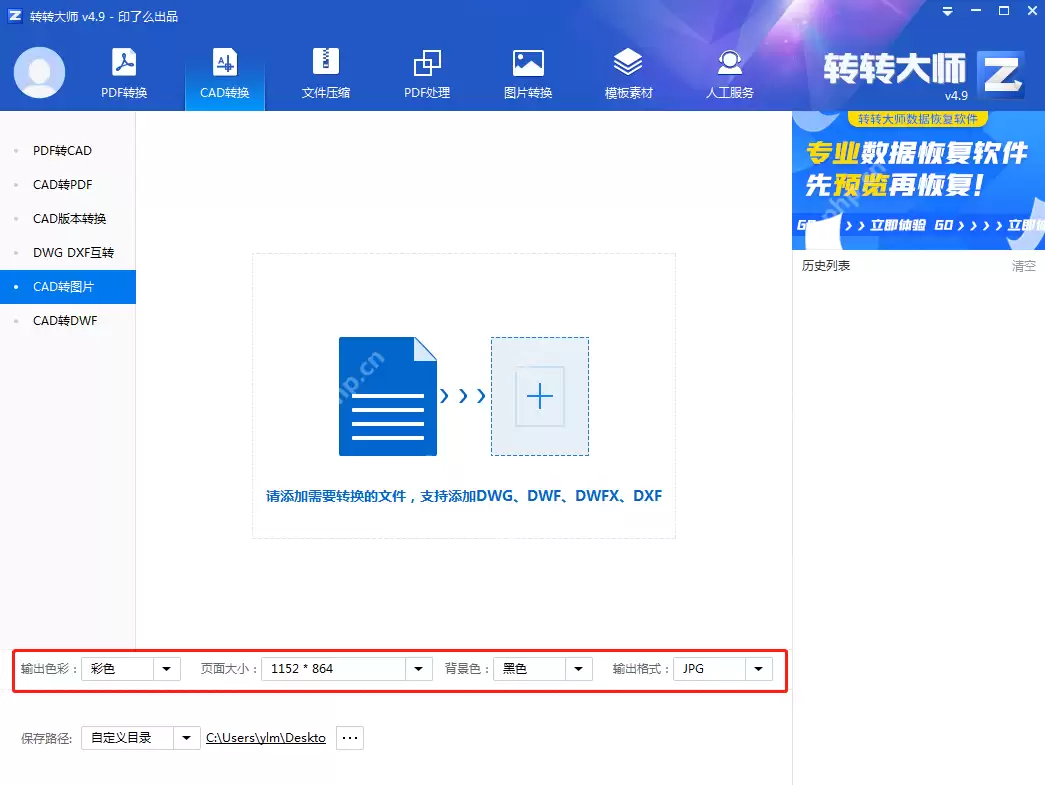Expand the 保存路径 directory dropdown

click(187, 737)
